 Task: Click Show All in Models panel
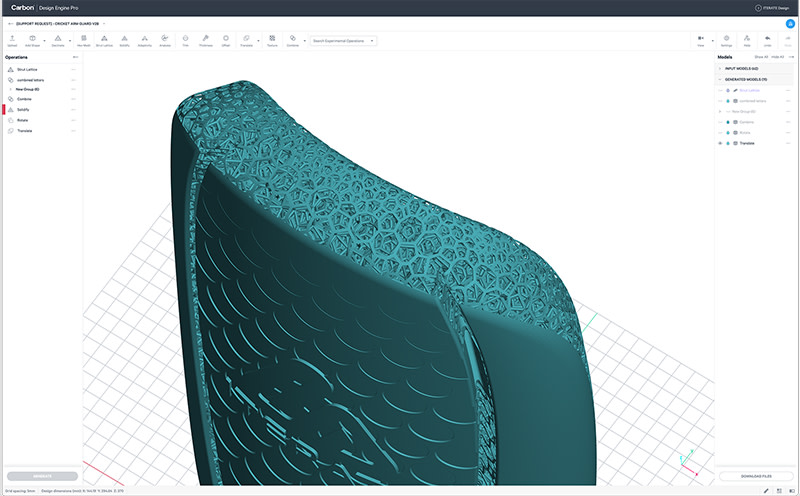(761, 57)
